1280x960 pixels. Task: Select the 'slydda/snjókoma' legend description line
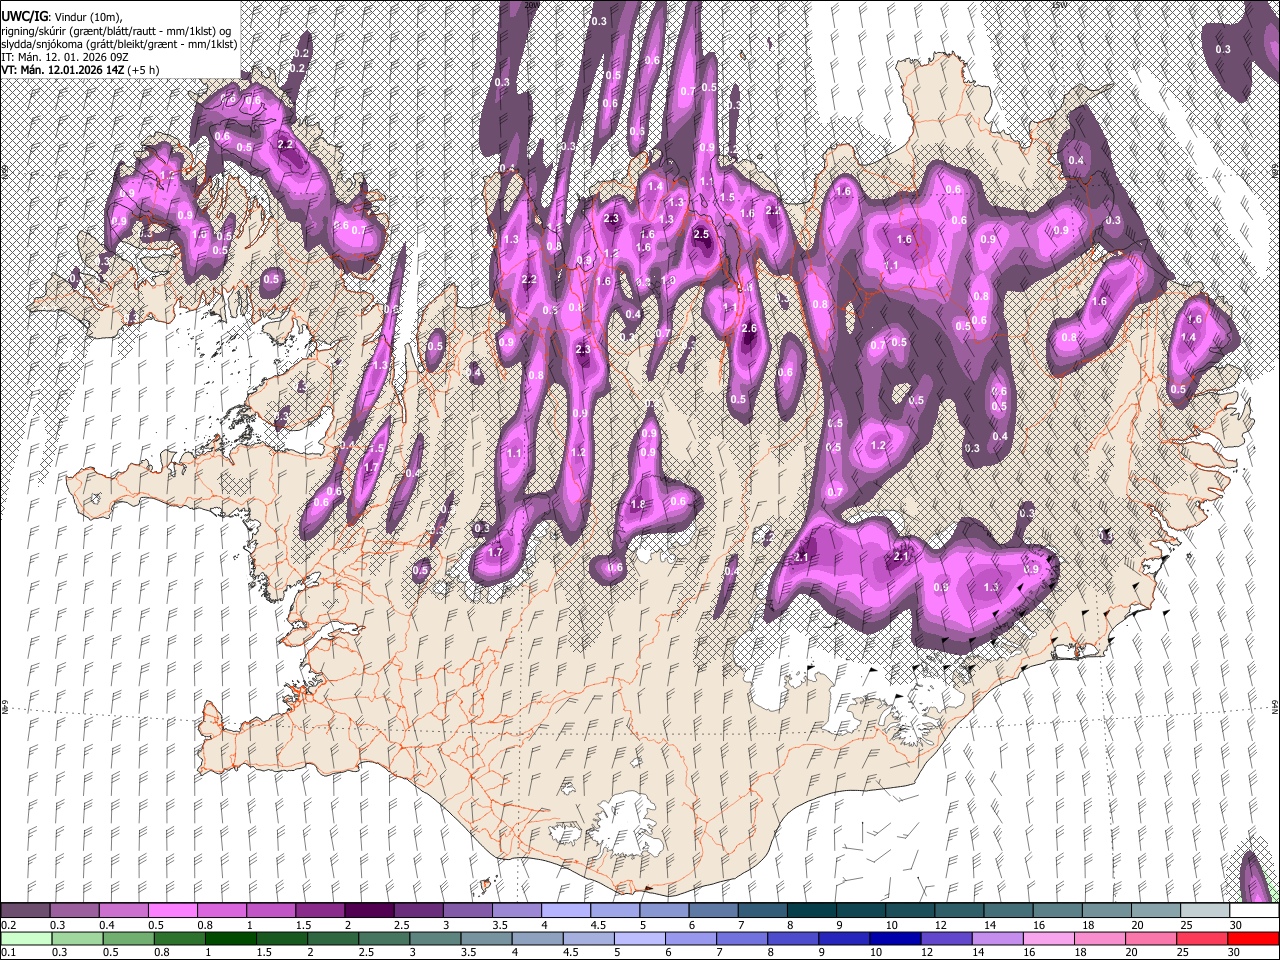pos(118,44)
